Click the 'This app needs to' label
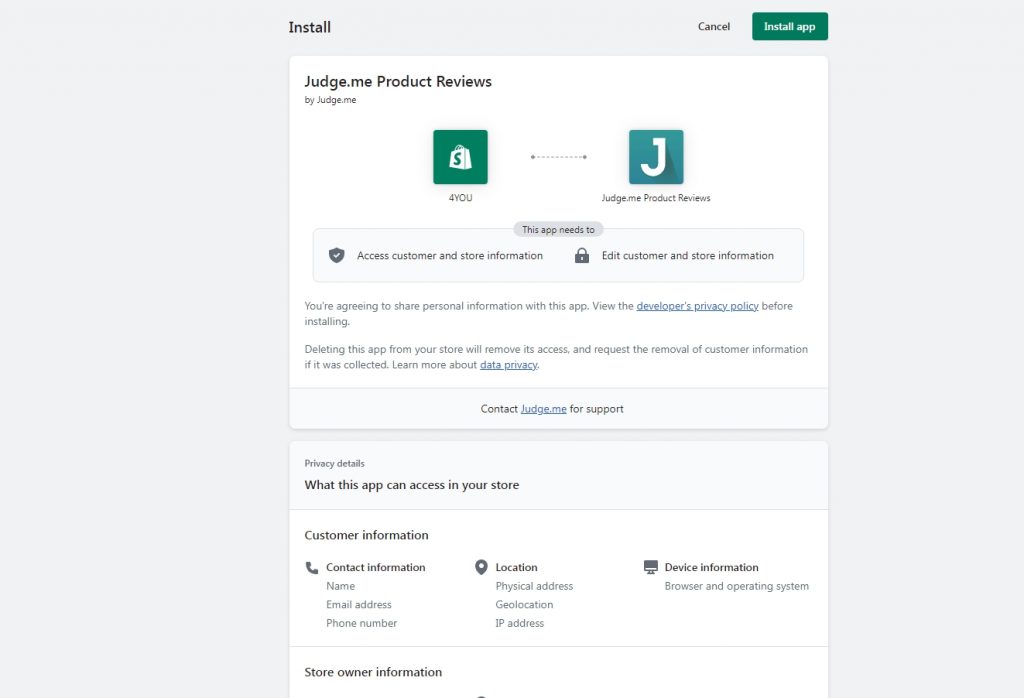1024x698 pixels. (x=558, y=230)
